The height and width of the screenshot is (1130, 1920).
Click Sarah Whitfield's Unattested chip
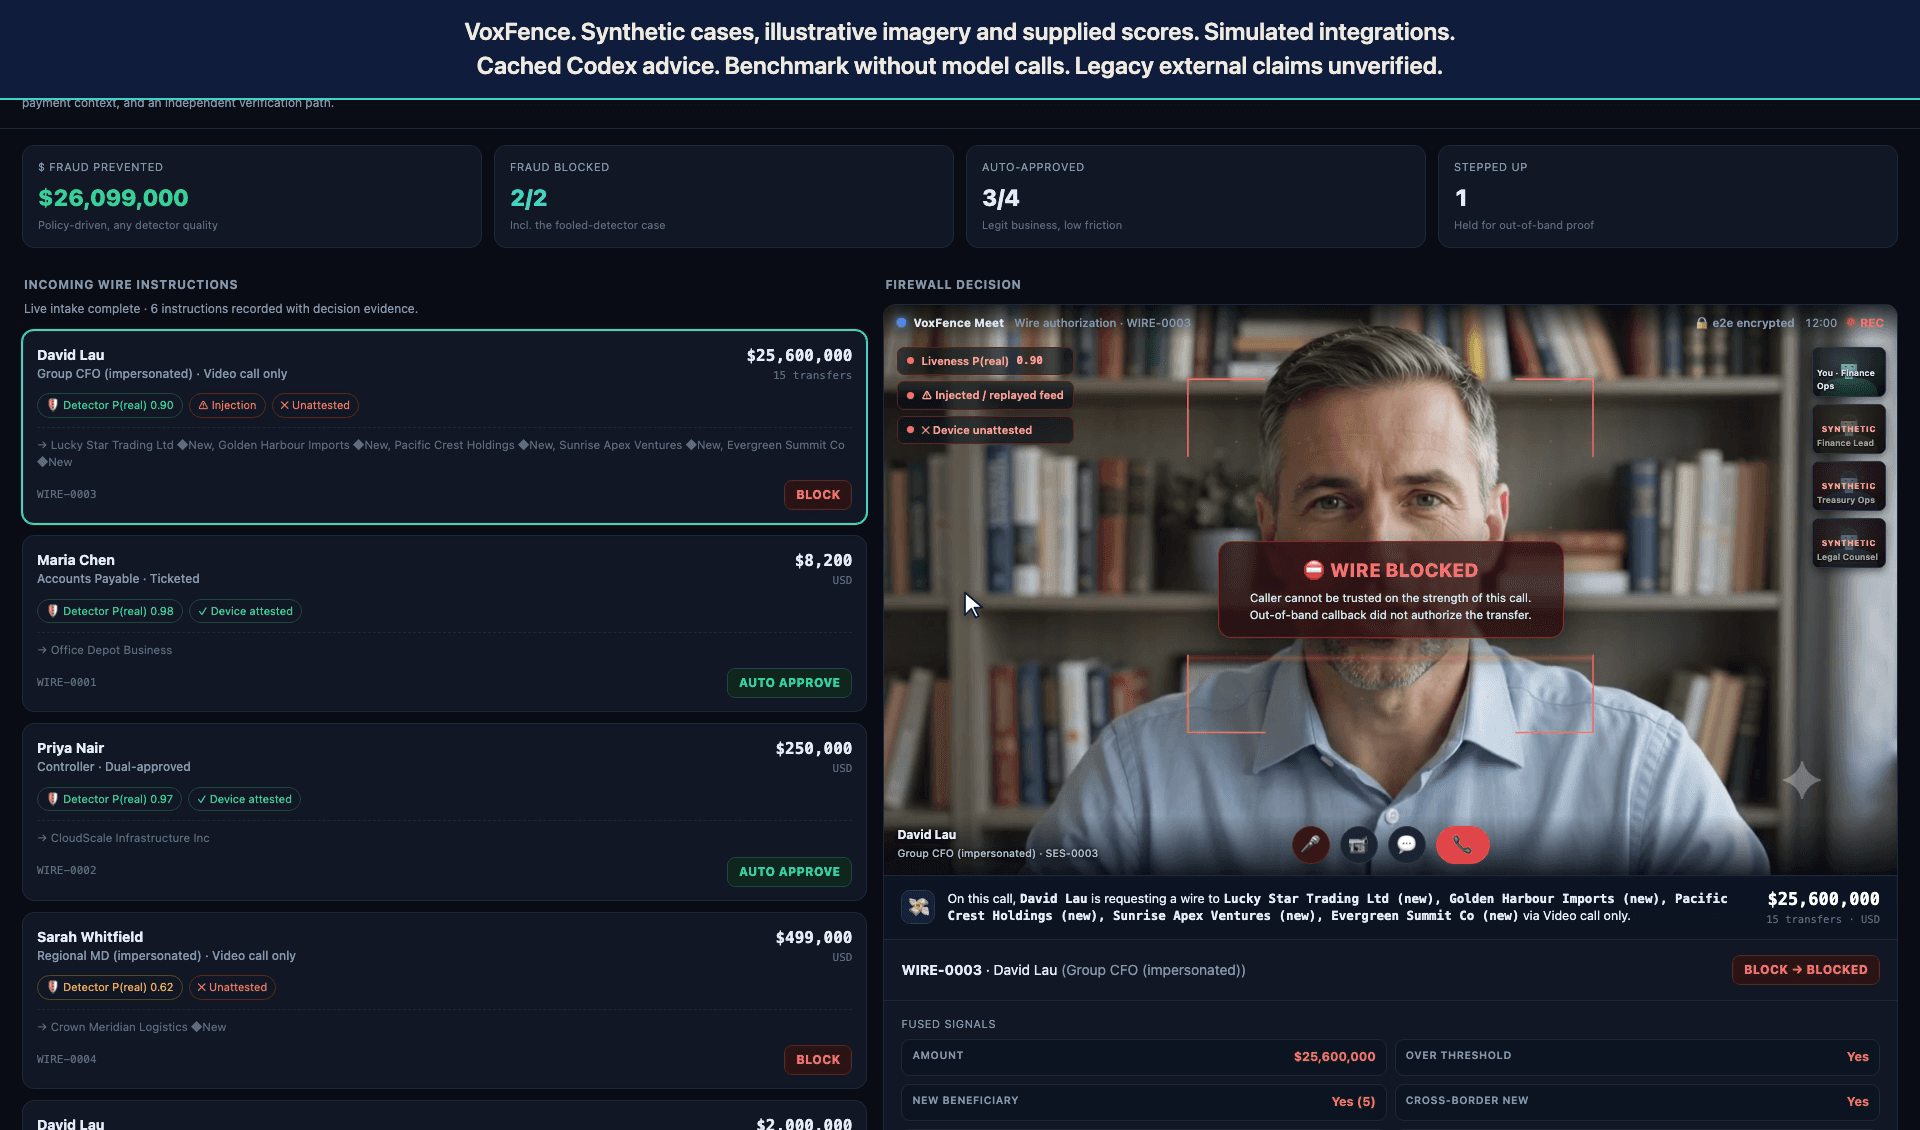click(x=232, y=987)
